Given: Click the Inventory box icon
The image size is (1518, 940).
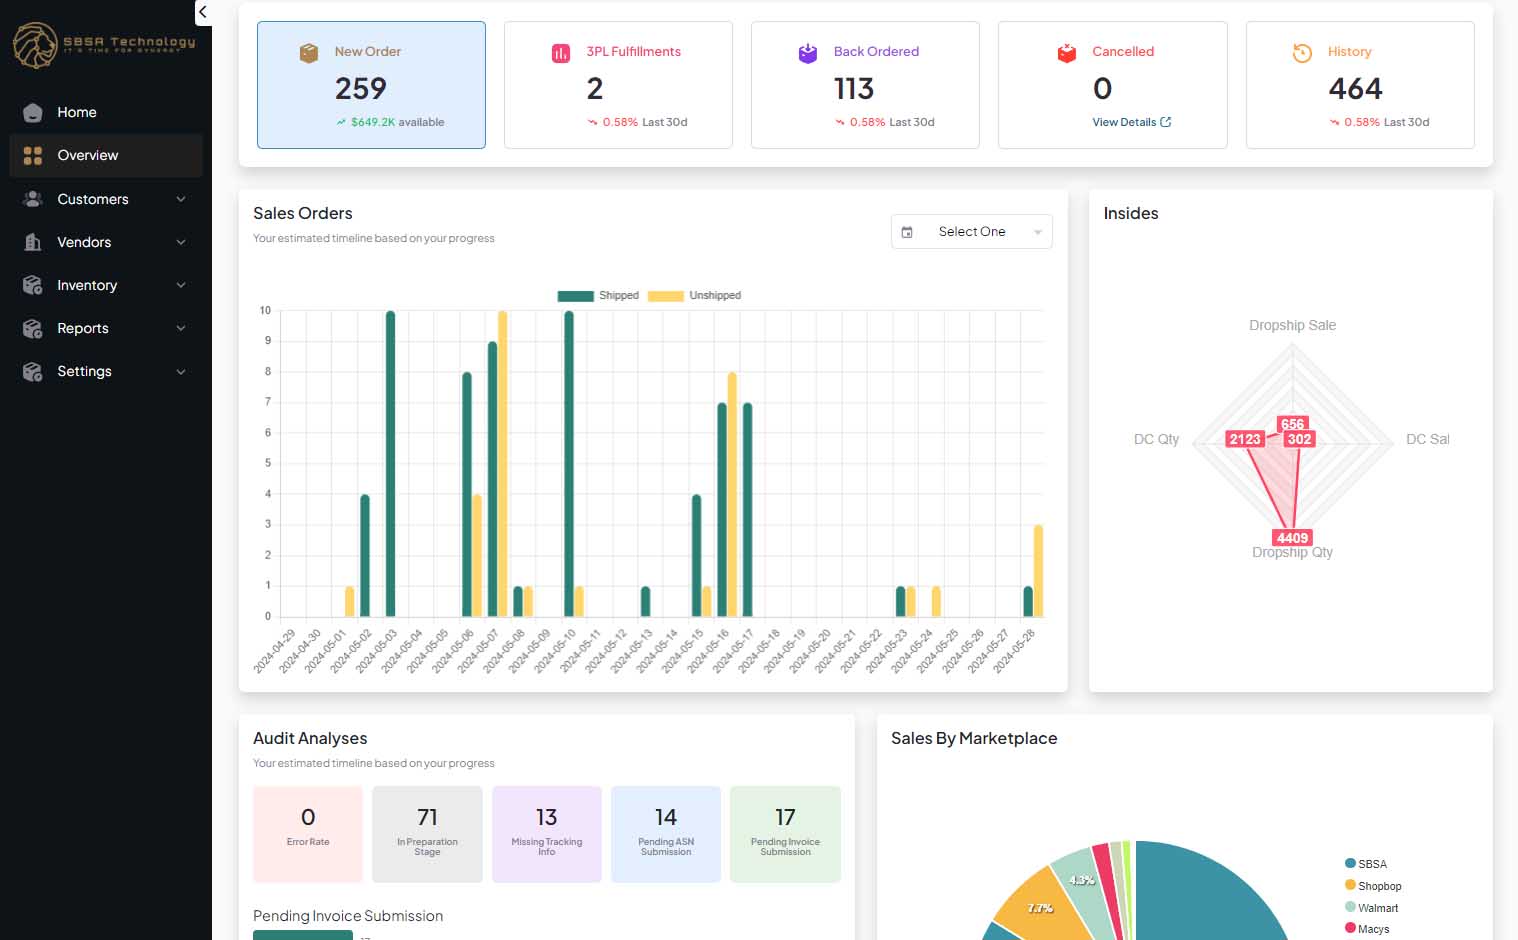Looking at the screenshot, I should [x=33, y=285].
